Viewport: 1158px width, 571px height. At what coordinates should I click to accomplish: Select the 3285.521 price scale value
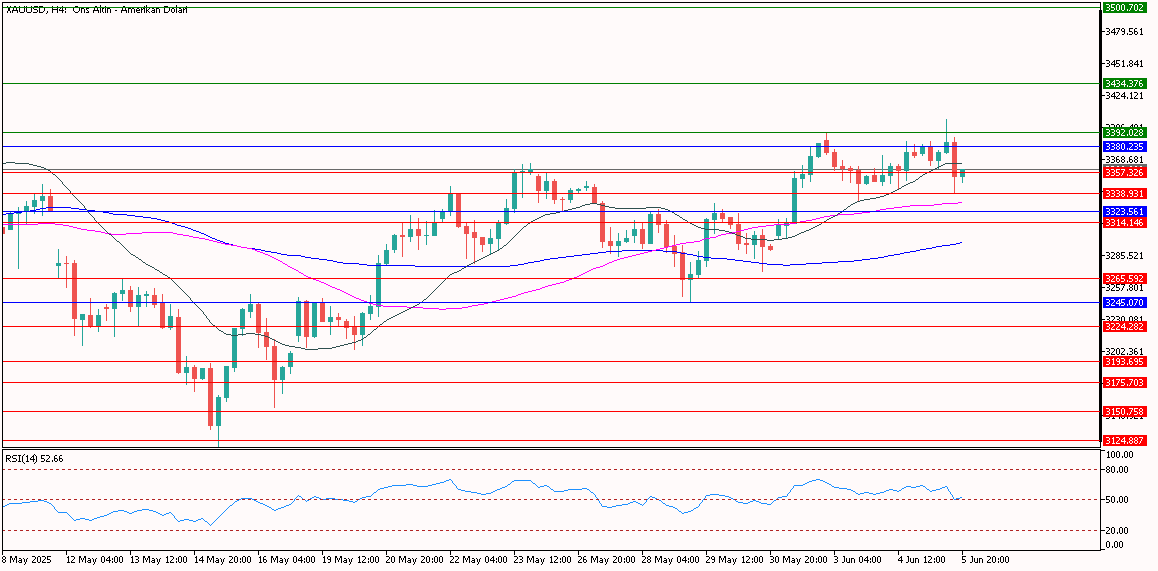tap(1123, 256)
